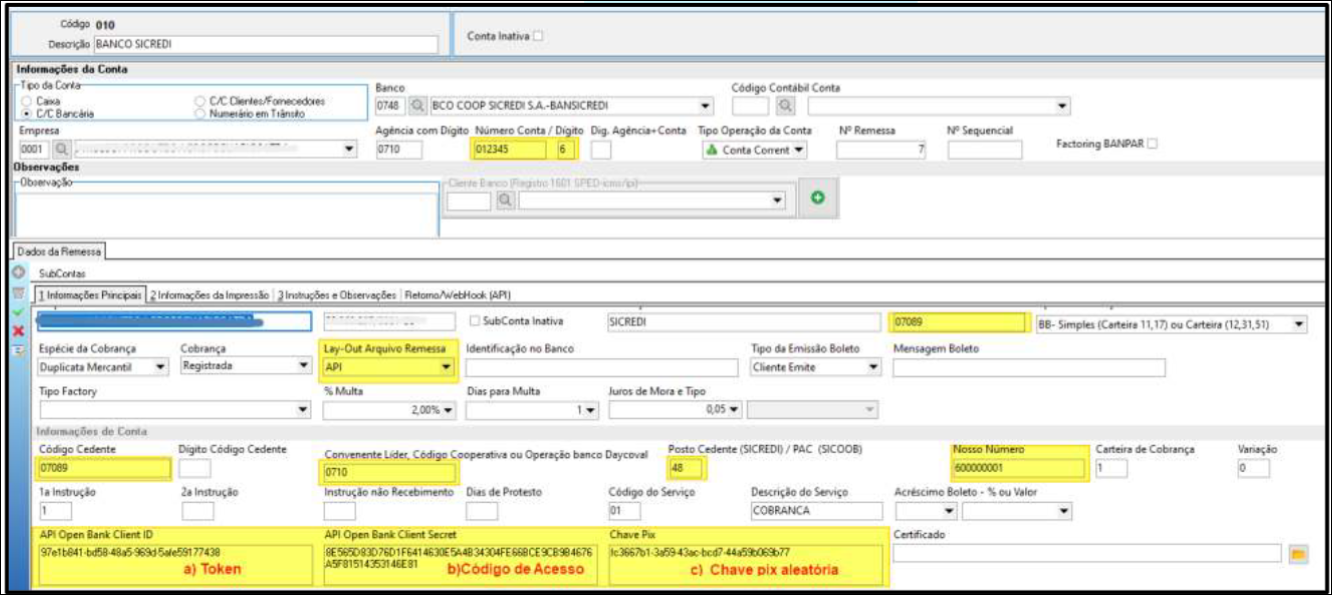Open Tipo da Emissão Boleto dropdown

[873, 367]
